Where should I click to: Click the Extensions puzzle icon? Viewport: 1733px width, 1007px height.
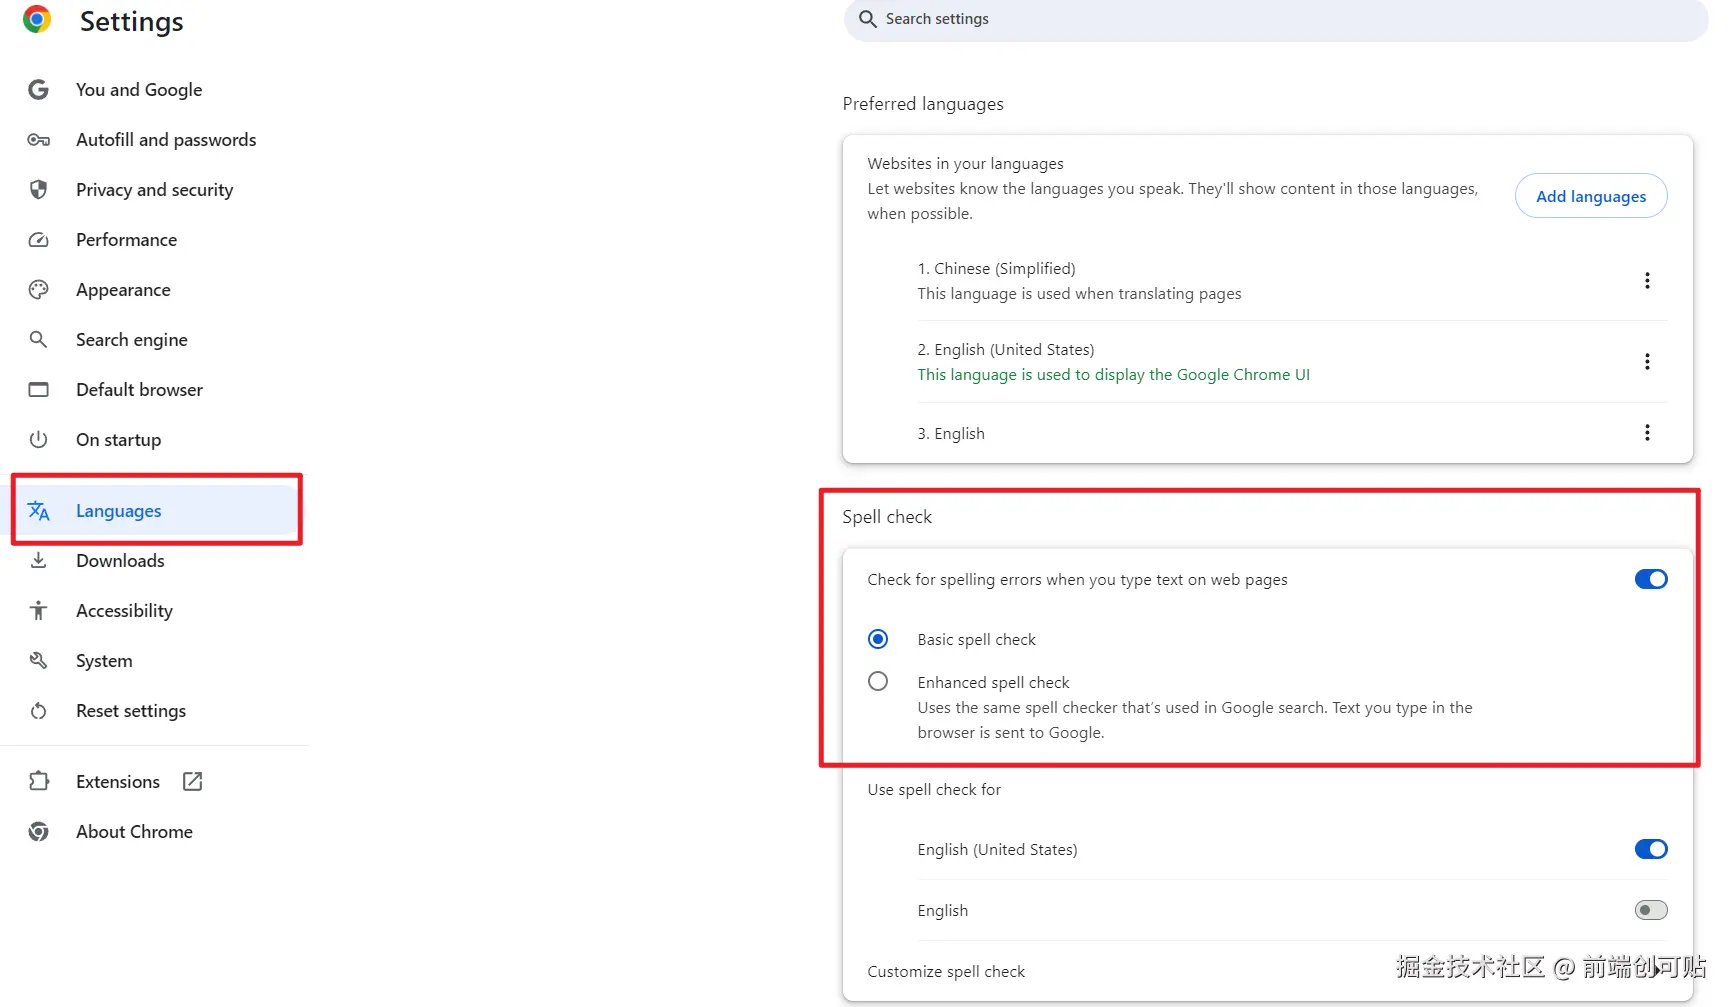coord(38,782)
